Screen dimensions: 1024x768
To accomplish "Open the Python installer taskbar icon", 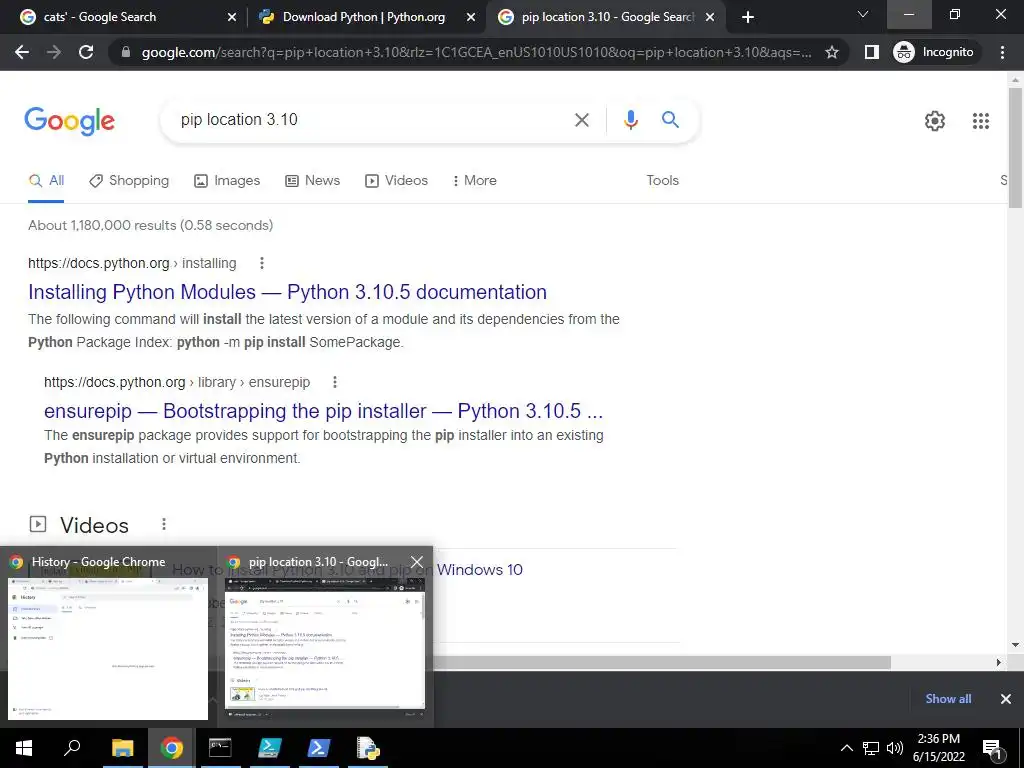I will [x=368, y=748].
